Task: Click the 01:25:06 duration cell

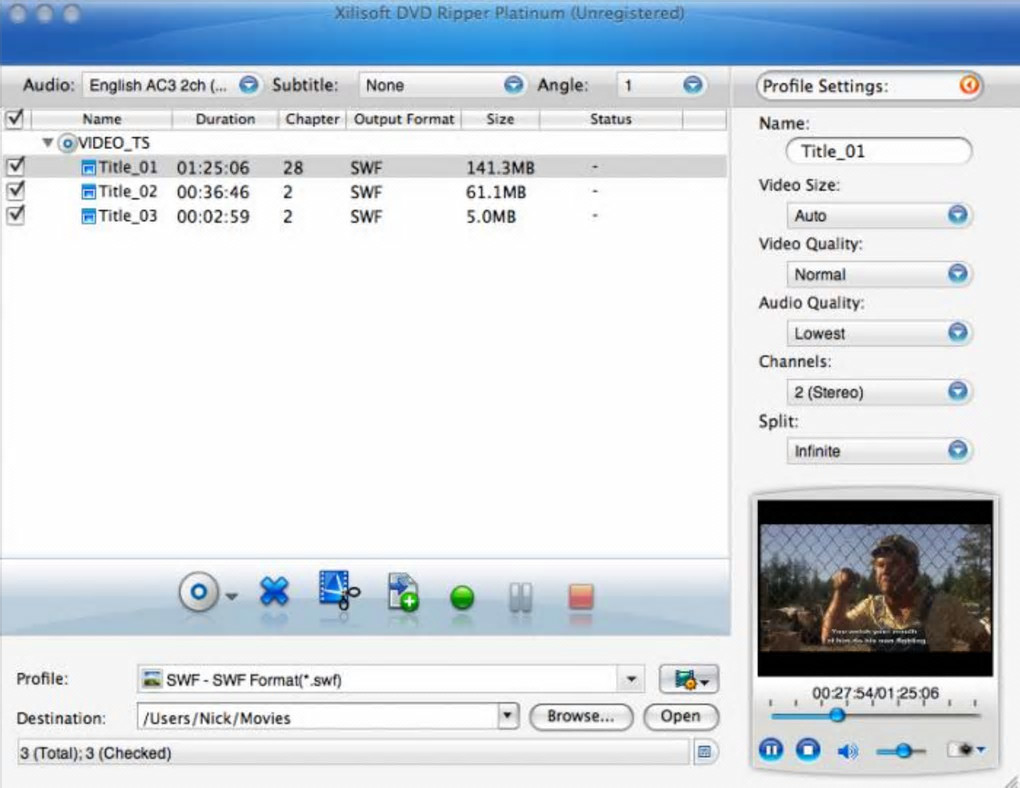Action: [213, 168]
